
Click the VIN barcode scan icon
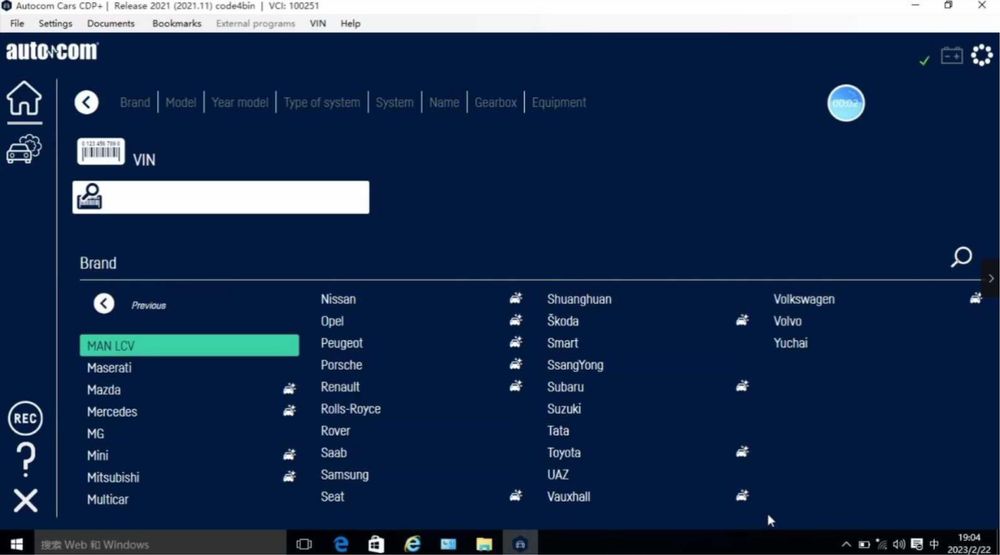(101, 152)
